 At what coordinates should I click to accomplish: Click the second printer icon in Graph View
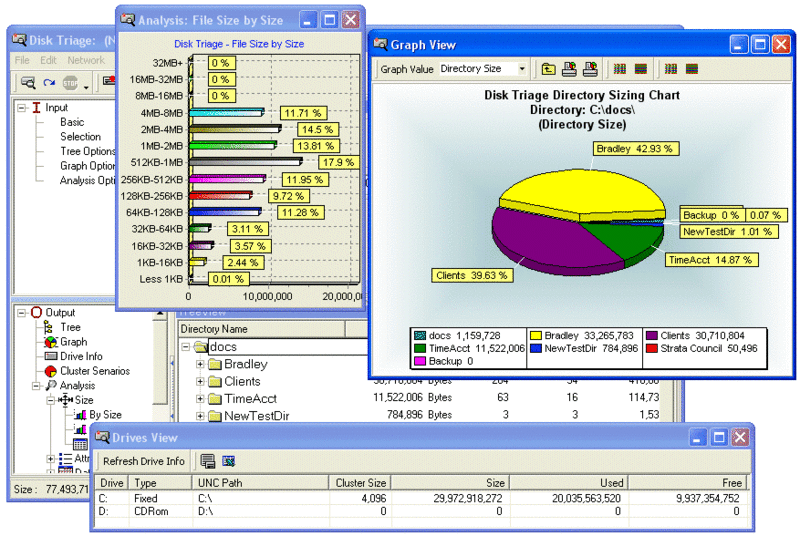coord(590,69)
